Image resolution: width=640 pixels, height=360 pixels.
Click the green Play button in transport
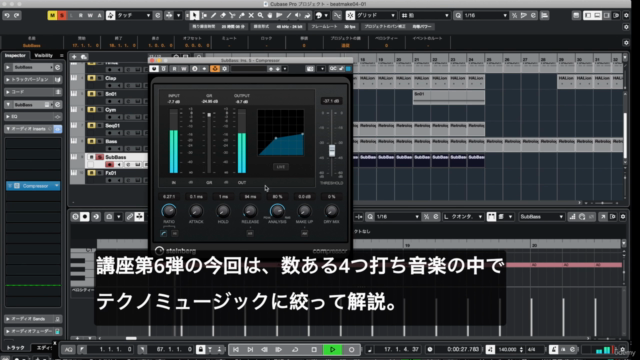(x=332, y=349)
